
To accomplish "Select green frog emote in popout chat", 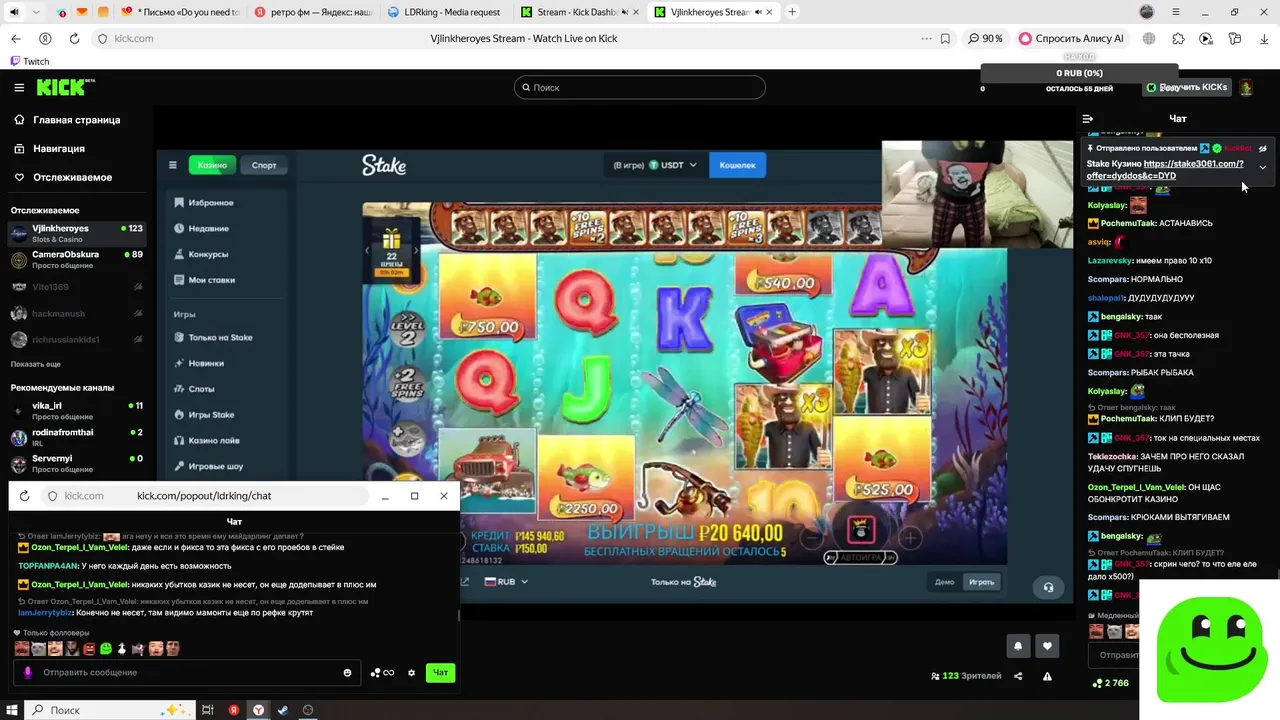I will pos(105,649).
